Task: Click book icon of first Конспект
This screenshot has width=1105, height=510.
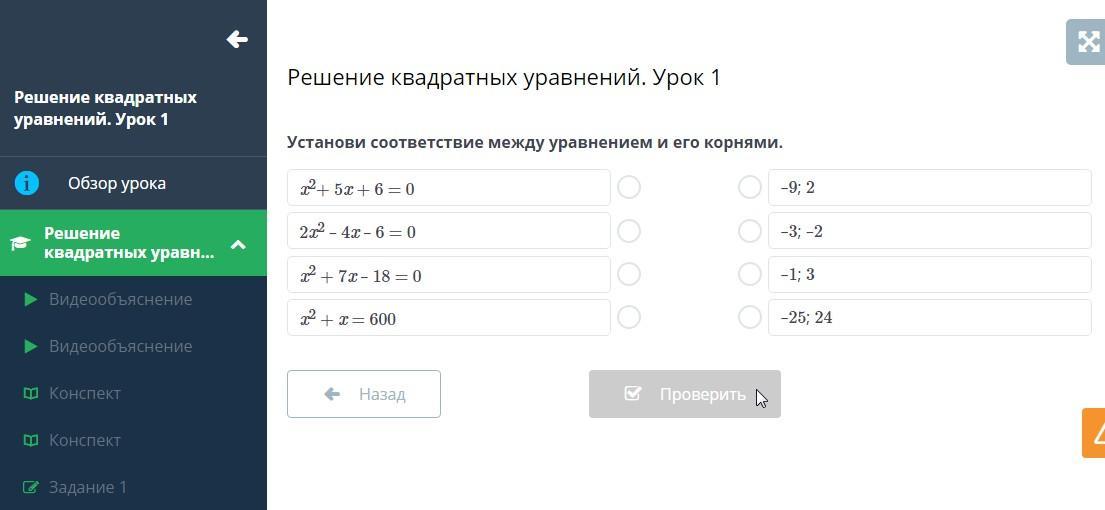Action: click(31, 393)
